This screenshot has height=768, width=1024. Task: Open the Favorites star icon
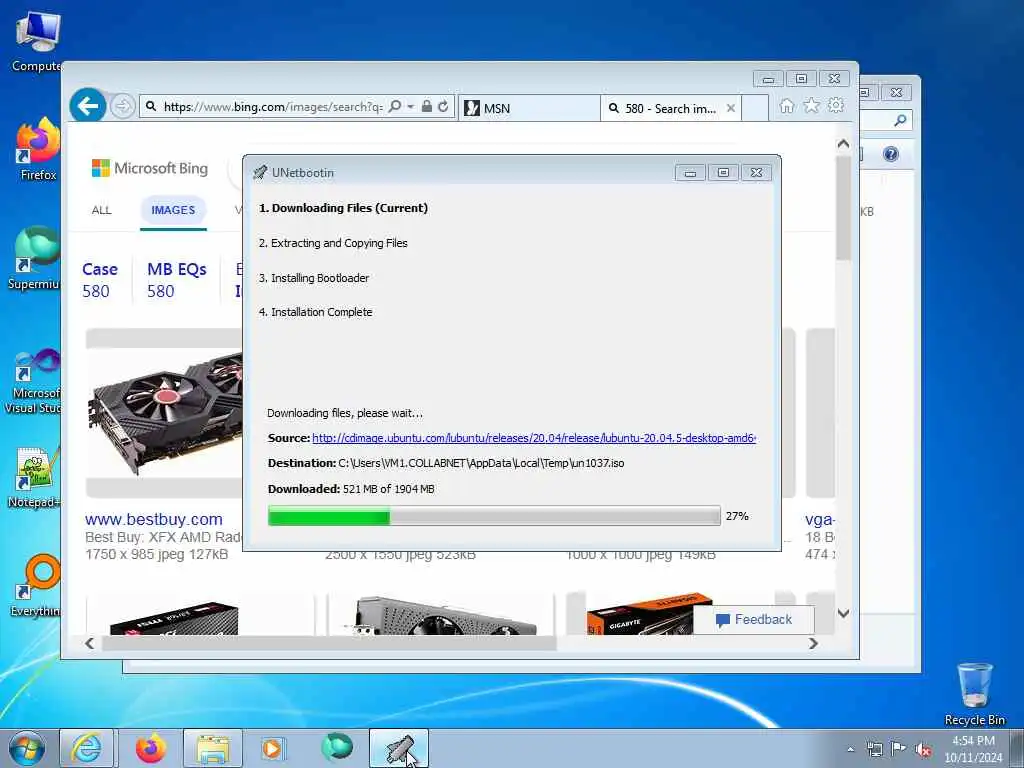pyautogui.click(x=811, y=106)
